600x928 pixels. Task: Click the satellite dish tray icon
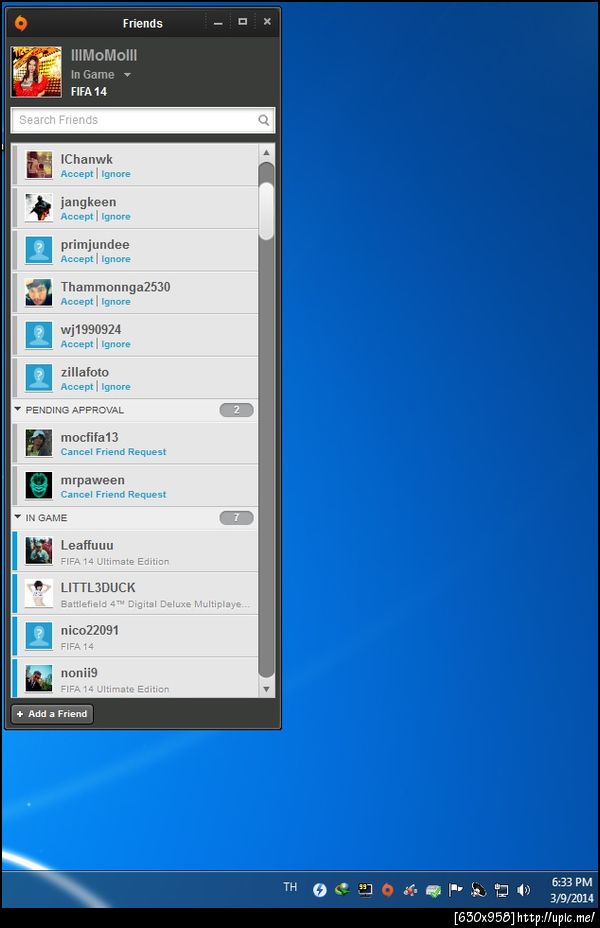(478, 890)
